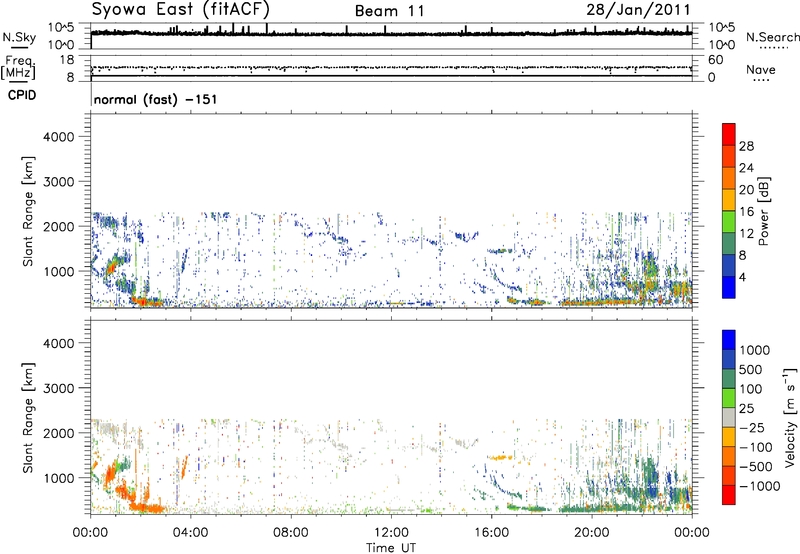Click the "60" tick of the Nave axis
Screen dimensions: 800x554
pyautogui.click(x=715, y=60)
